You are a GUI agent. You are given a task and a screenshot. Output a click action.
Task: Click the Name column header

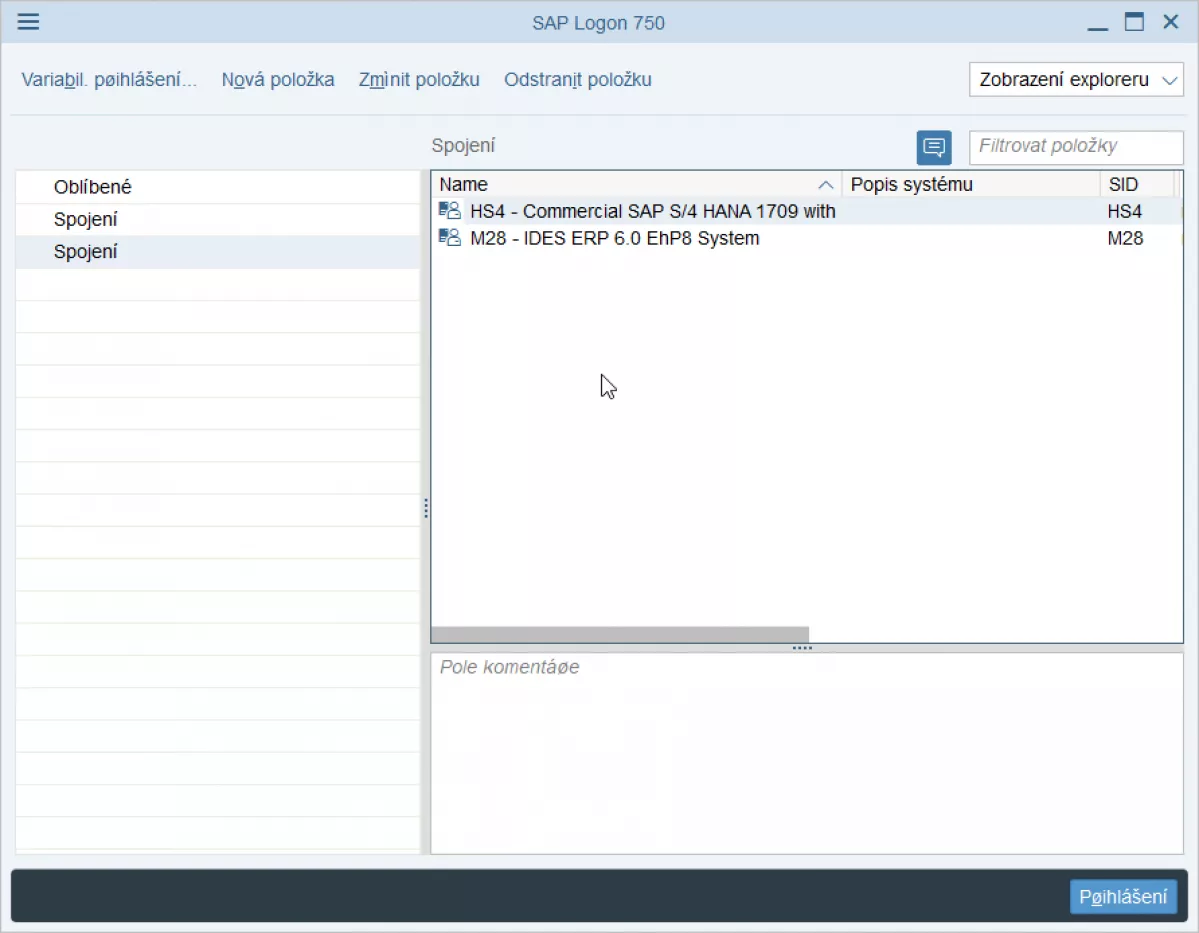click(636, 184)
